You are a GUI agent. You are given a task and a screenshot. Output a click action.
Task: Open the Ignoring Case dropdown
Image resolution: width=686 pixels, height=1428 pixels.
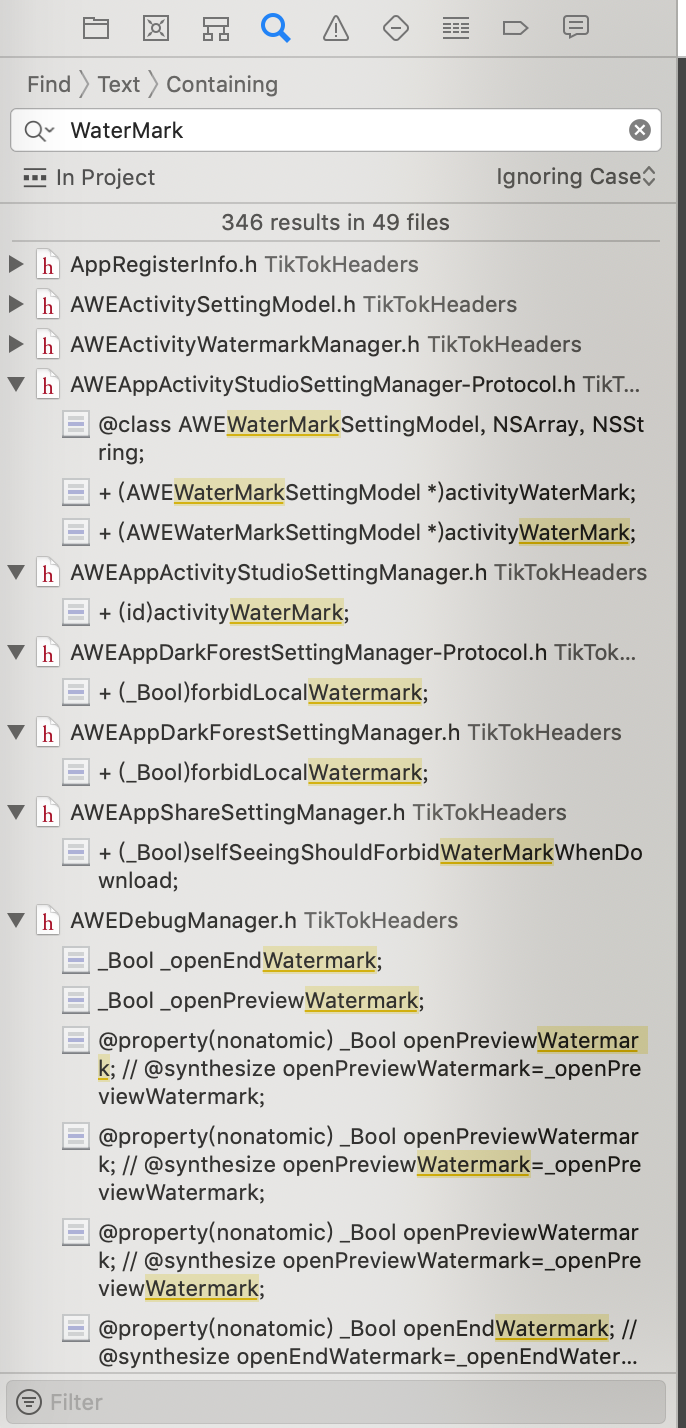tap(576, 177)
